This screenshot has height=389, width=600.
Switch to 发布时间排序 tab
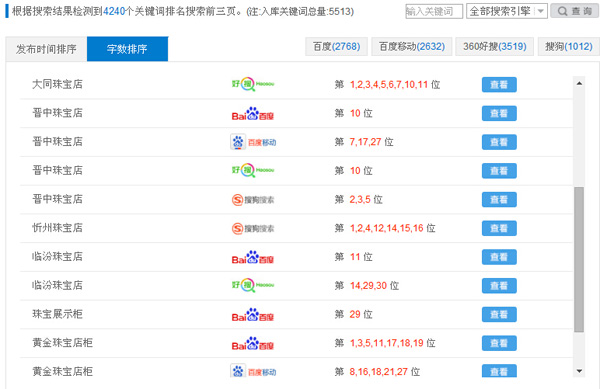pyautogui.click(x=46, y=49)
